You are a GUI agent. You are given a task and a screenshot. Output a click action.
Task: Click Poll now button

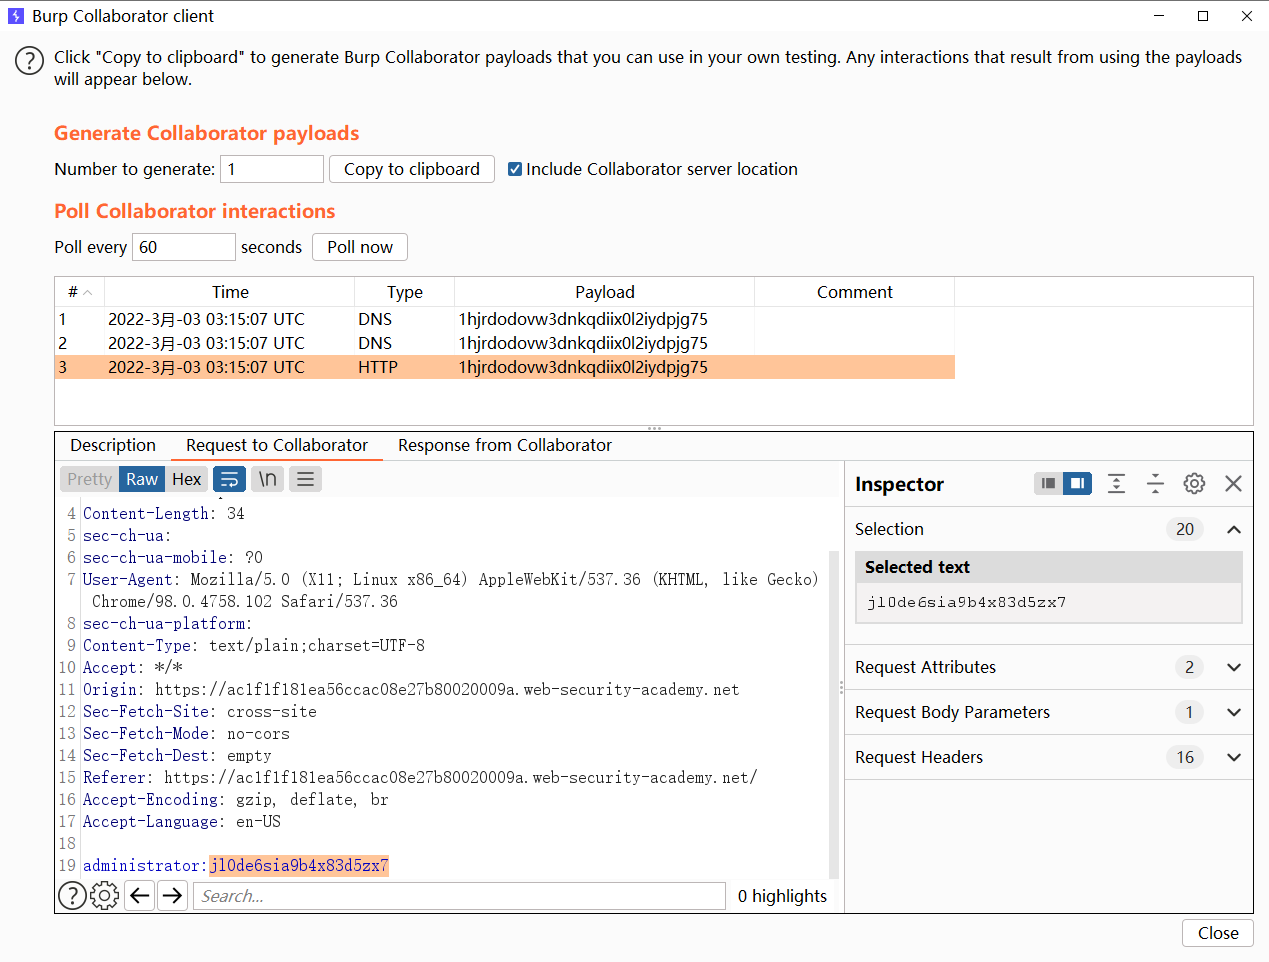[360, 247]
